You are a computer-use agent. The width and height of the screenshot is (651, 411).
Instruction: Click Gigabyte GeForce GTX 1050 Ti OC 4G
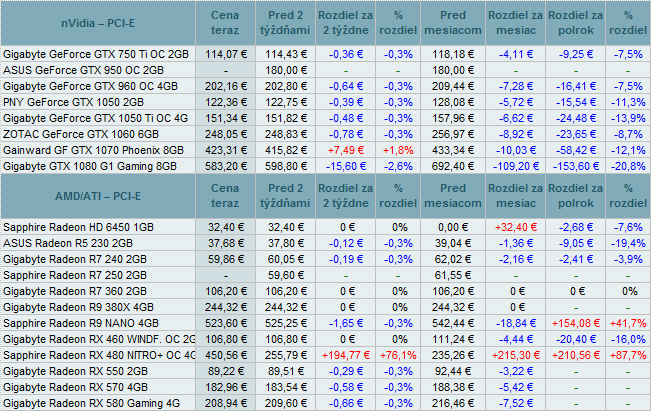click(95, 118)
